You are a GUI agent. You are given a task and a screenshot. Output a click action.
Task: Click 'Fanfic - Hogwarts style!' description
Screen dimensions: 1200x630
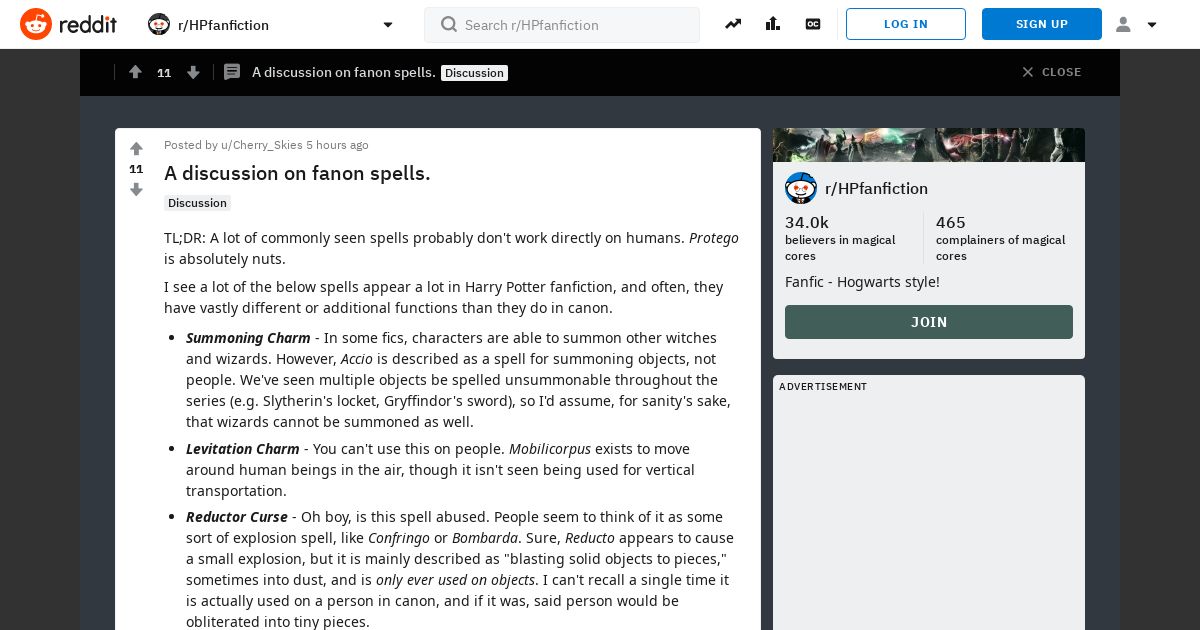862,282
